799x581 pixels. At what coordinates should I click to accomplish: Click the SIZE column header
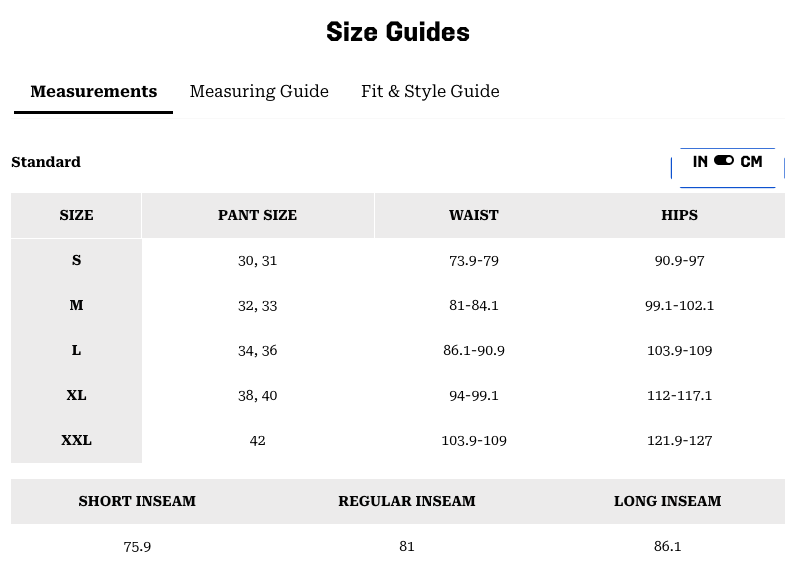76,215
